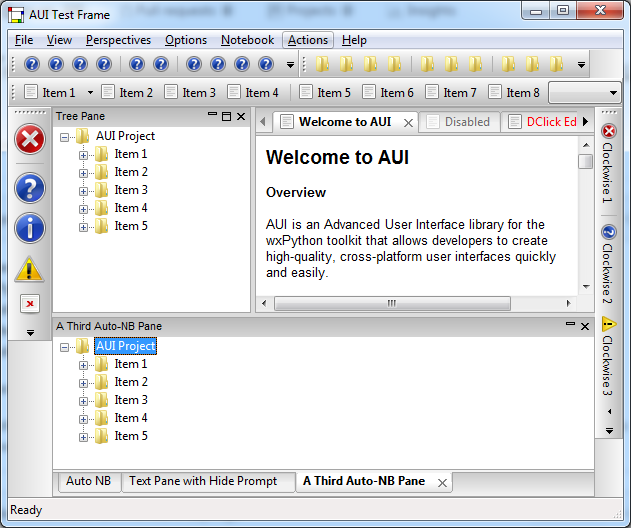Click the first blue question mark toolbar icon
The width and height of the screenshot is (631, 528).
coord(32,64)
